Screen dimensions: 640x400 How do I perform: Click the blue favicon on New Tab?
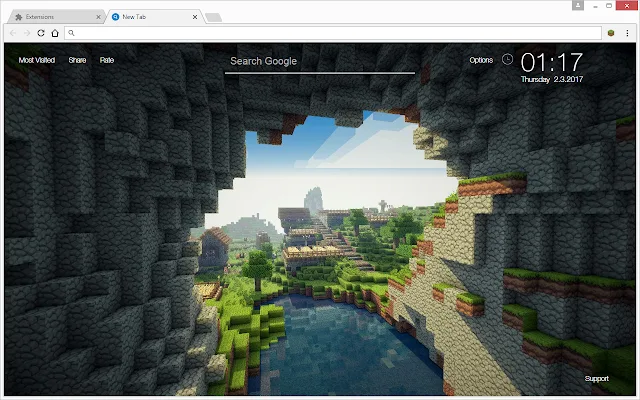(116, 17)
